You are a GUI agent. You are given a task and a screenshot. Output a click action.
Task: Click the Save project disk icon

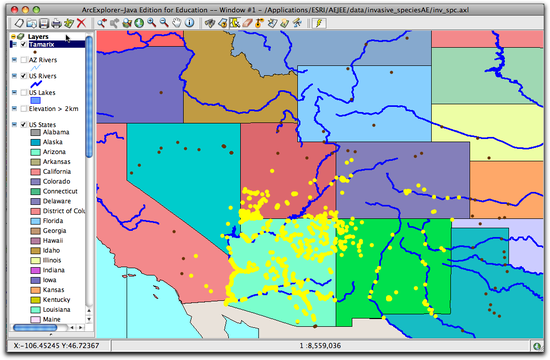pos(44,24)
